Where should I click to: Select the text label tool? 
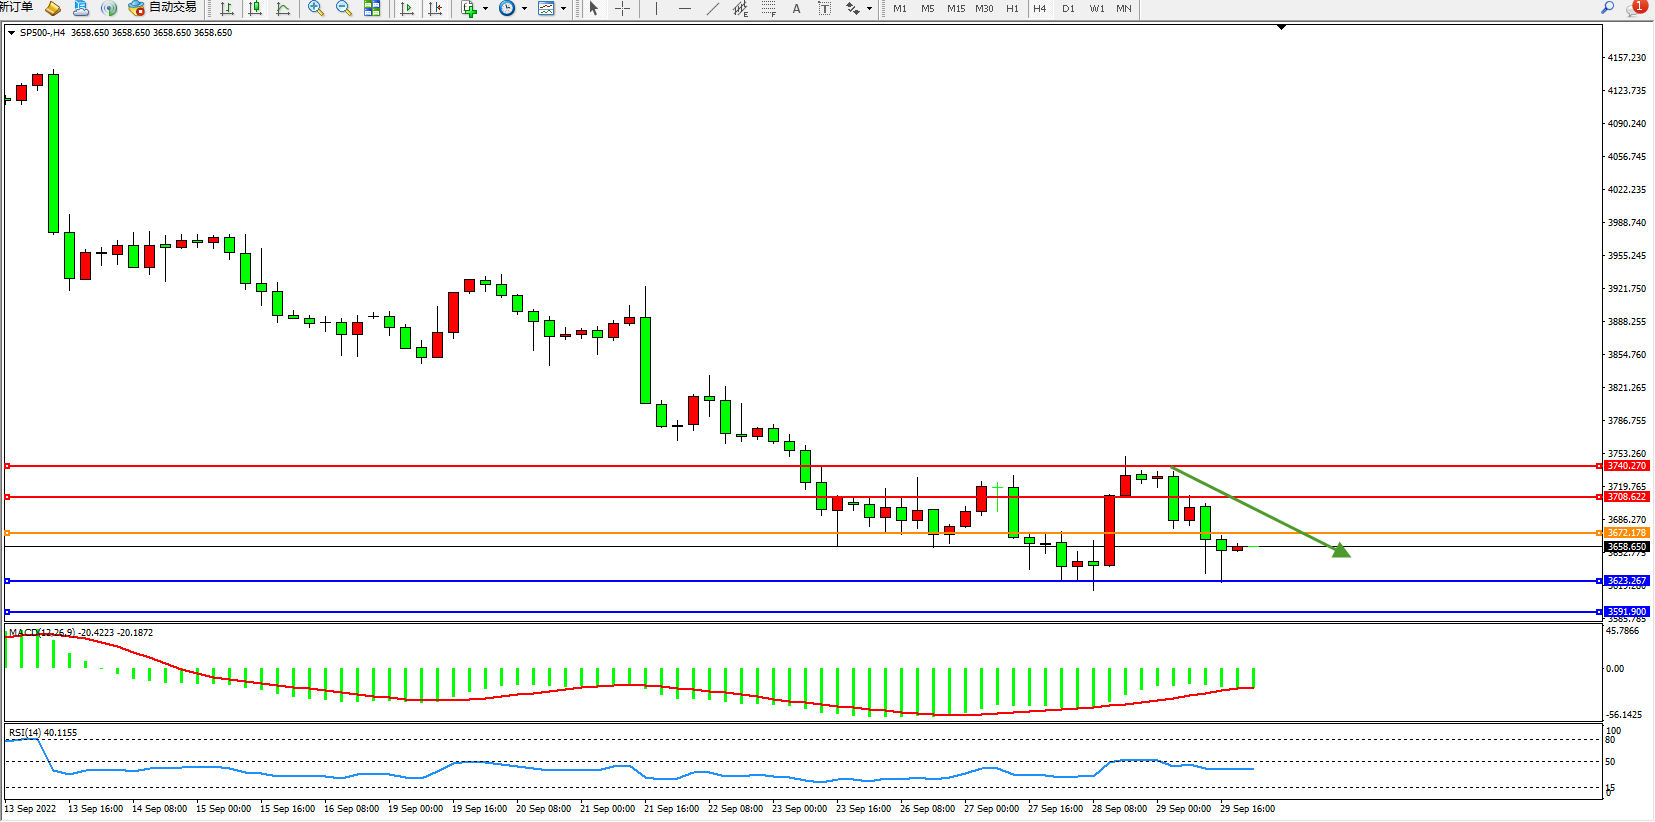pos(824,9)
